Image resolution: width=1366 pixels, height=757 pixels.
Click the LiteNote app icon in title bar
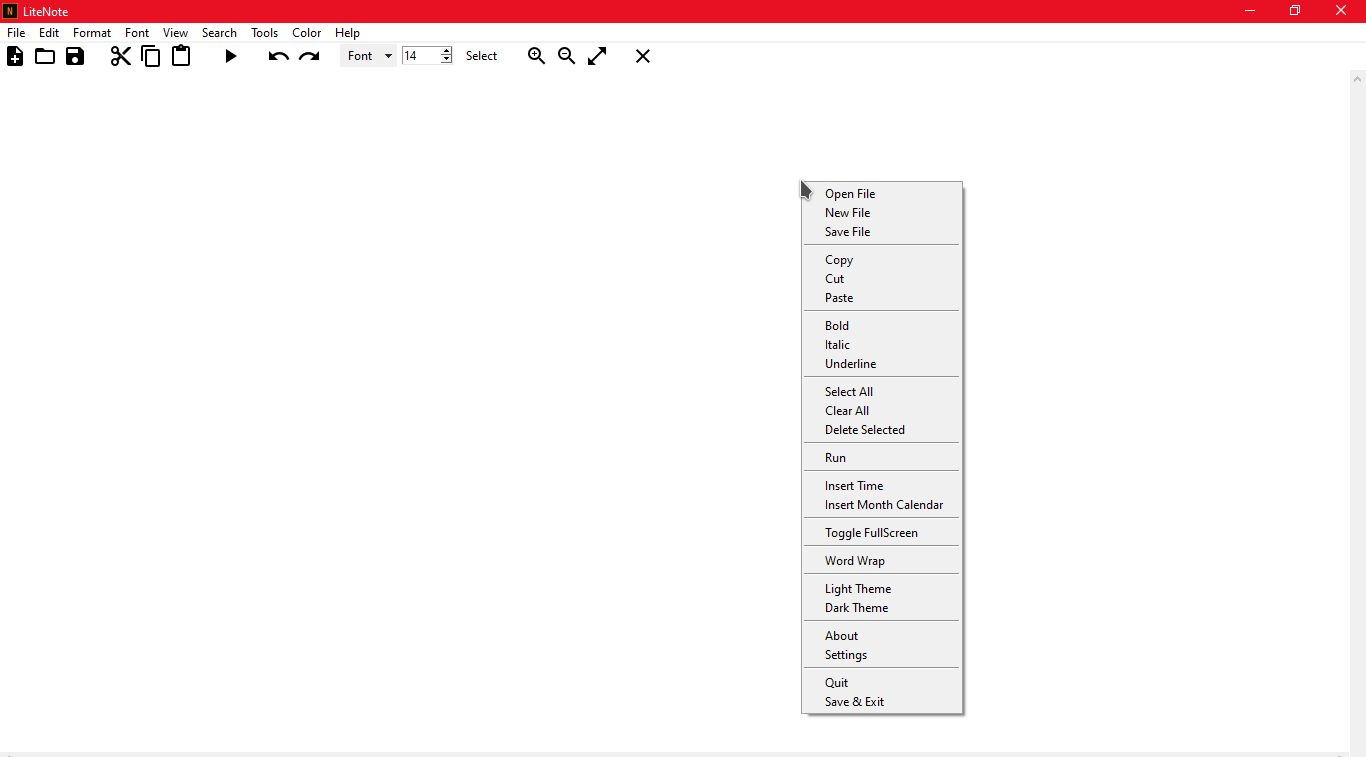click(10, 11)
